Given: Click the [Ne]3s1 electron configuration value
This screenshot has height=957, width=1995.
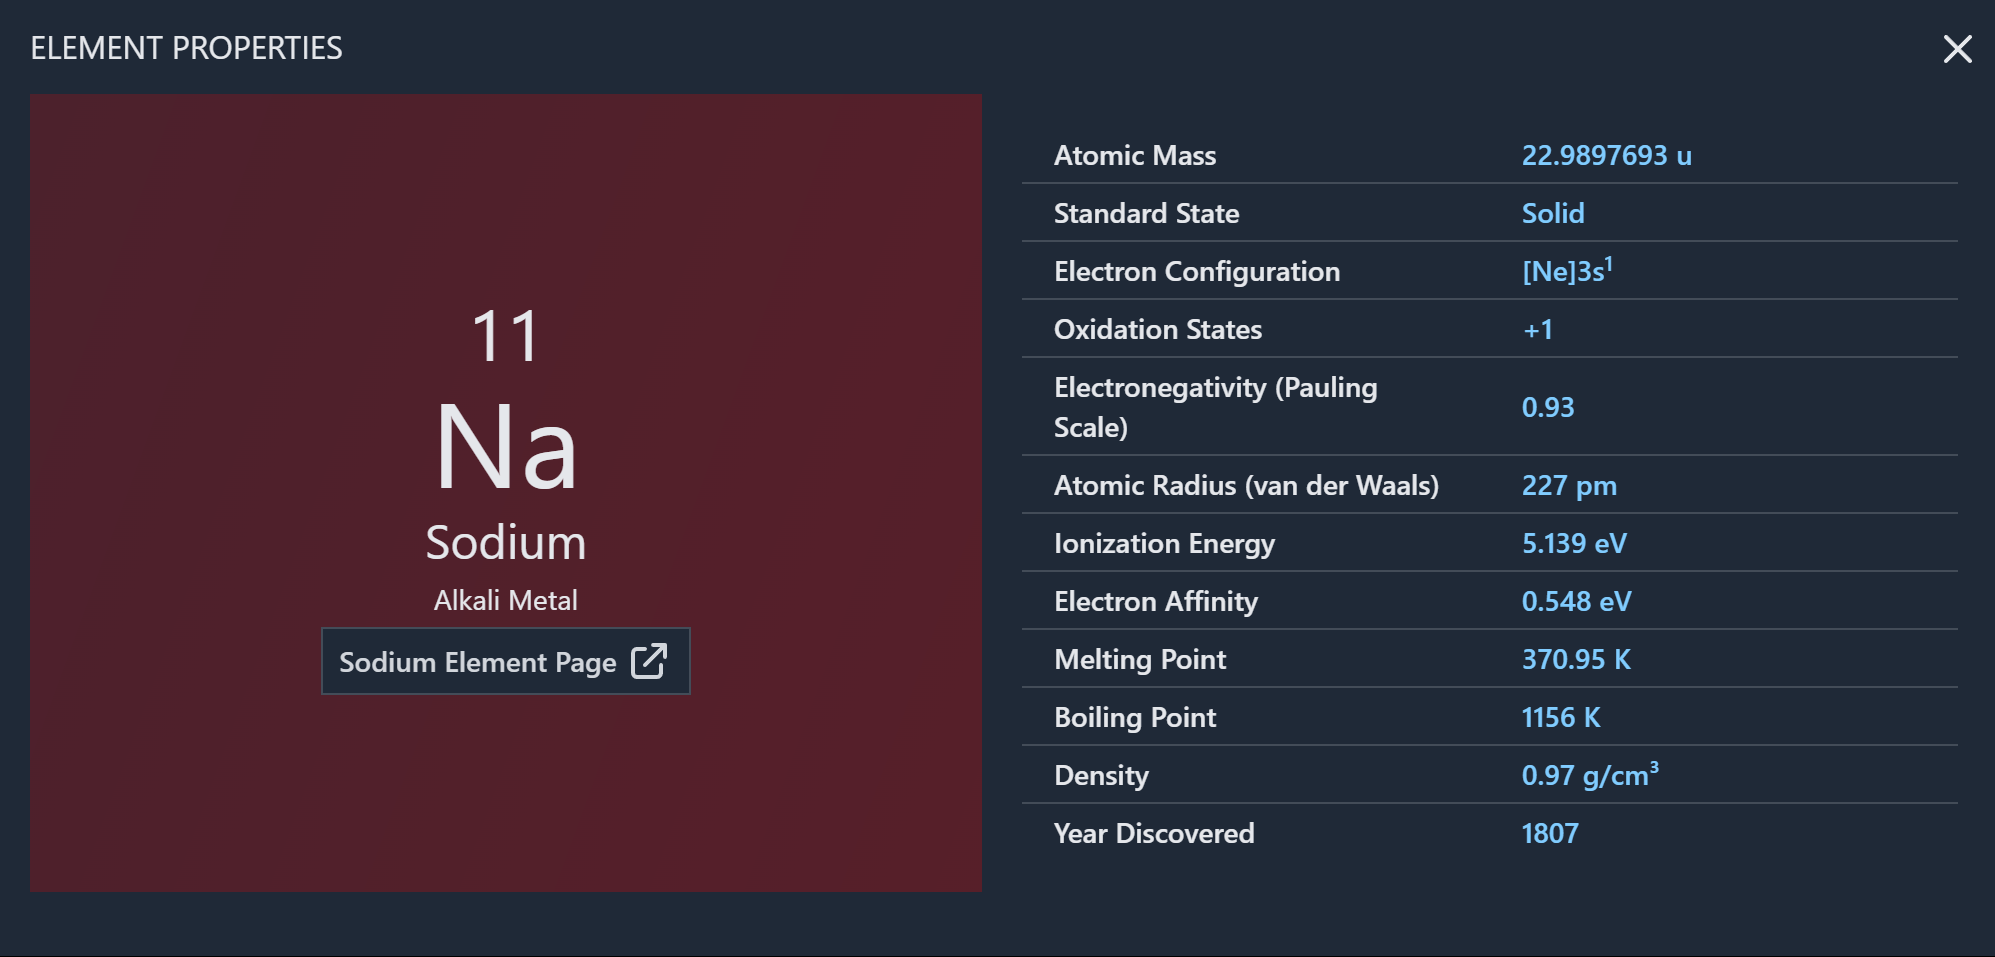Looking at the screenshot, I should [1567, 270].
